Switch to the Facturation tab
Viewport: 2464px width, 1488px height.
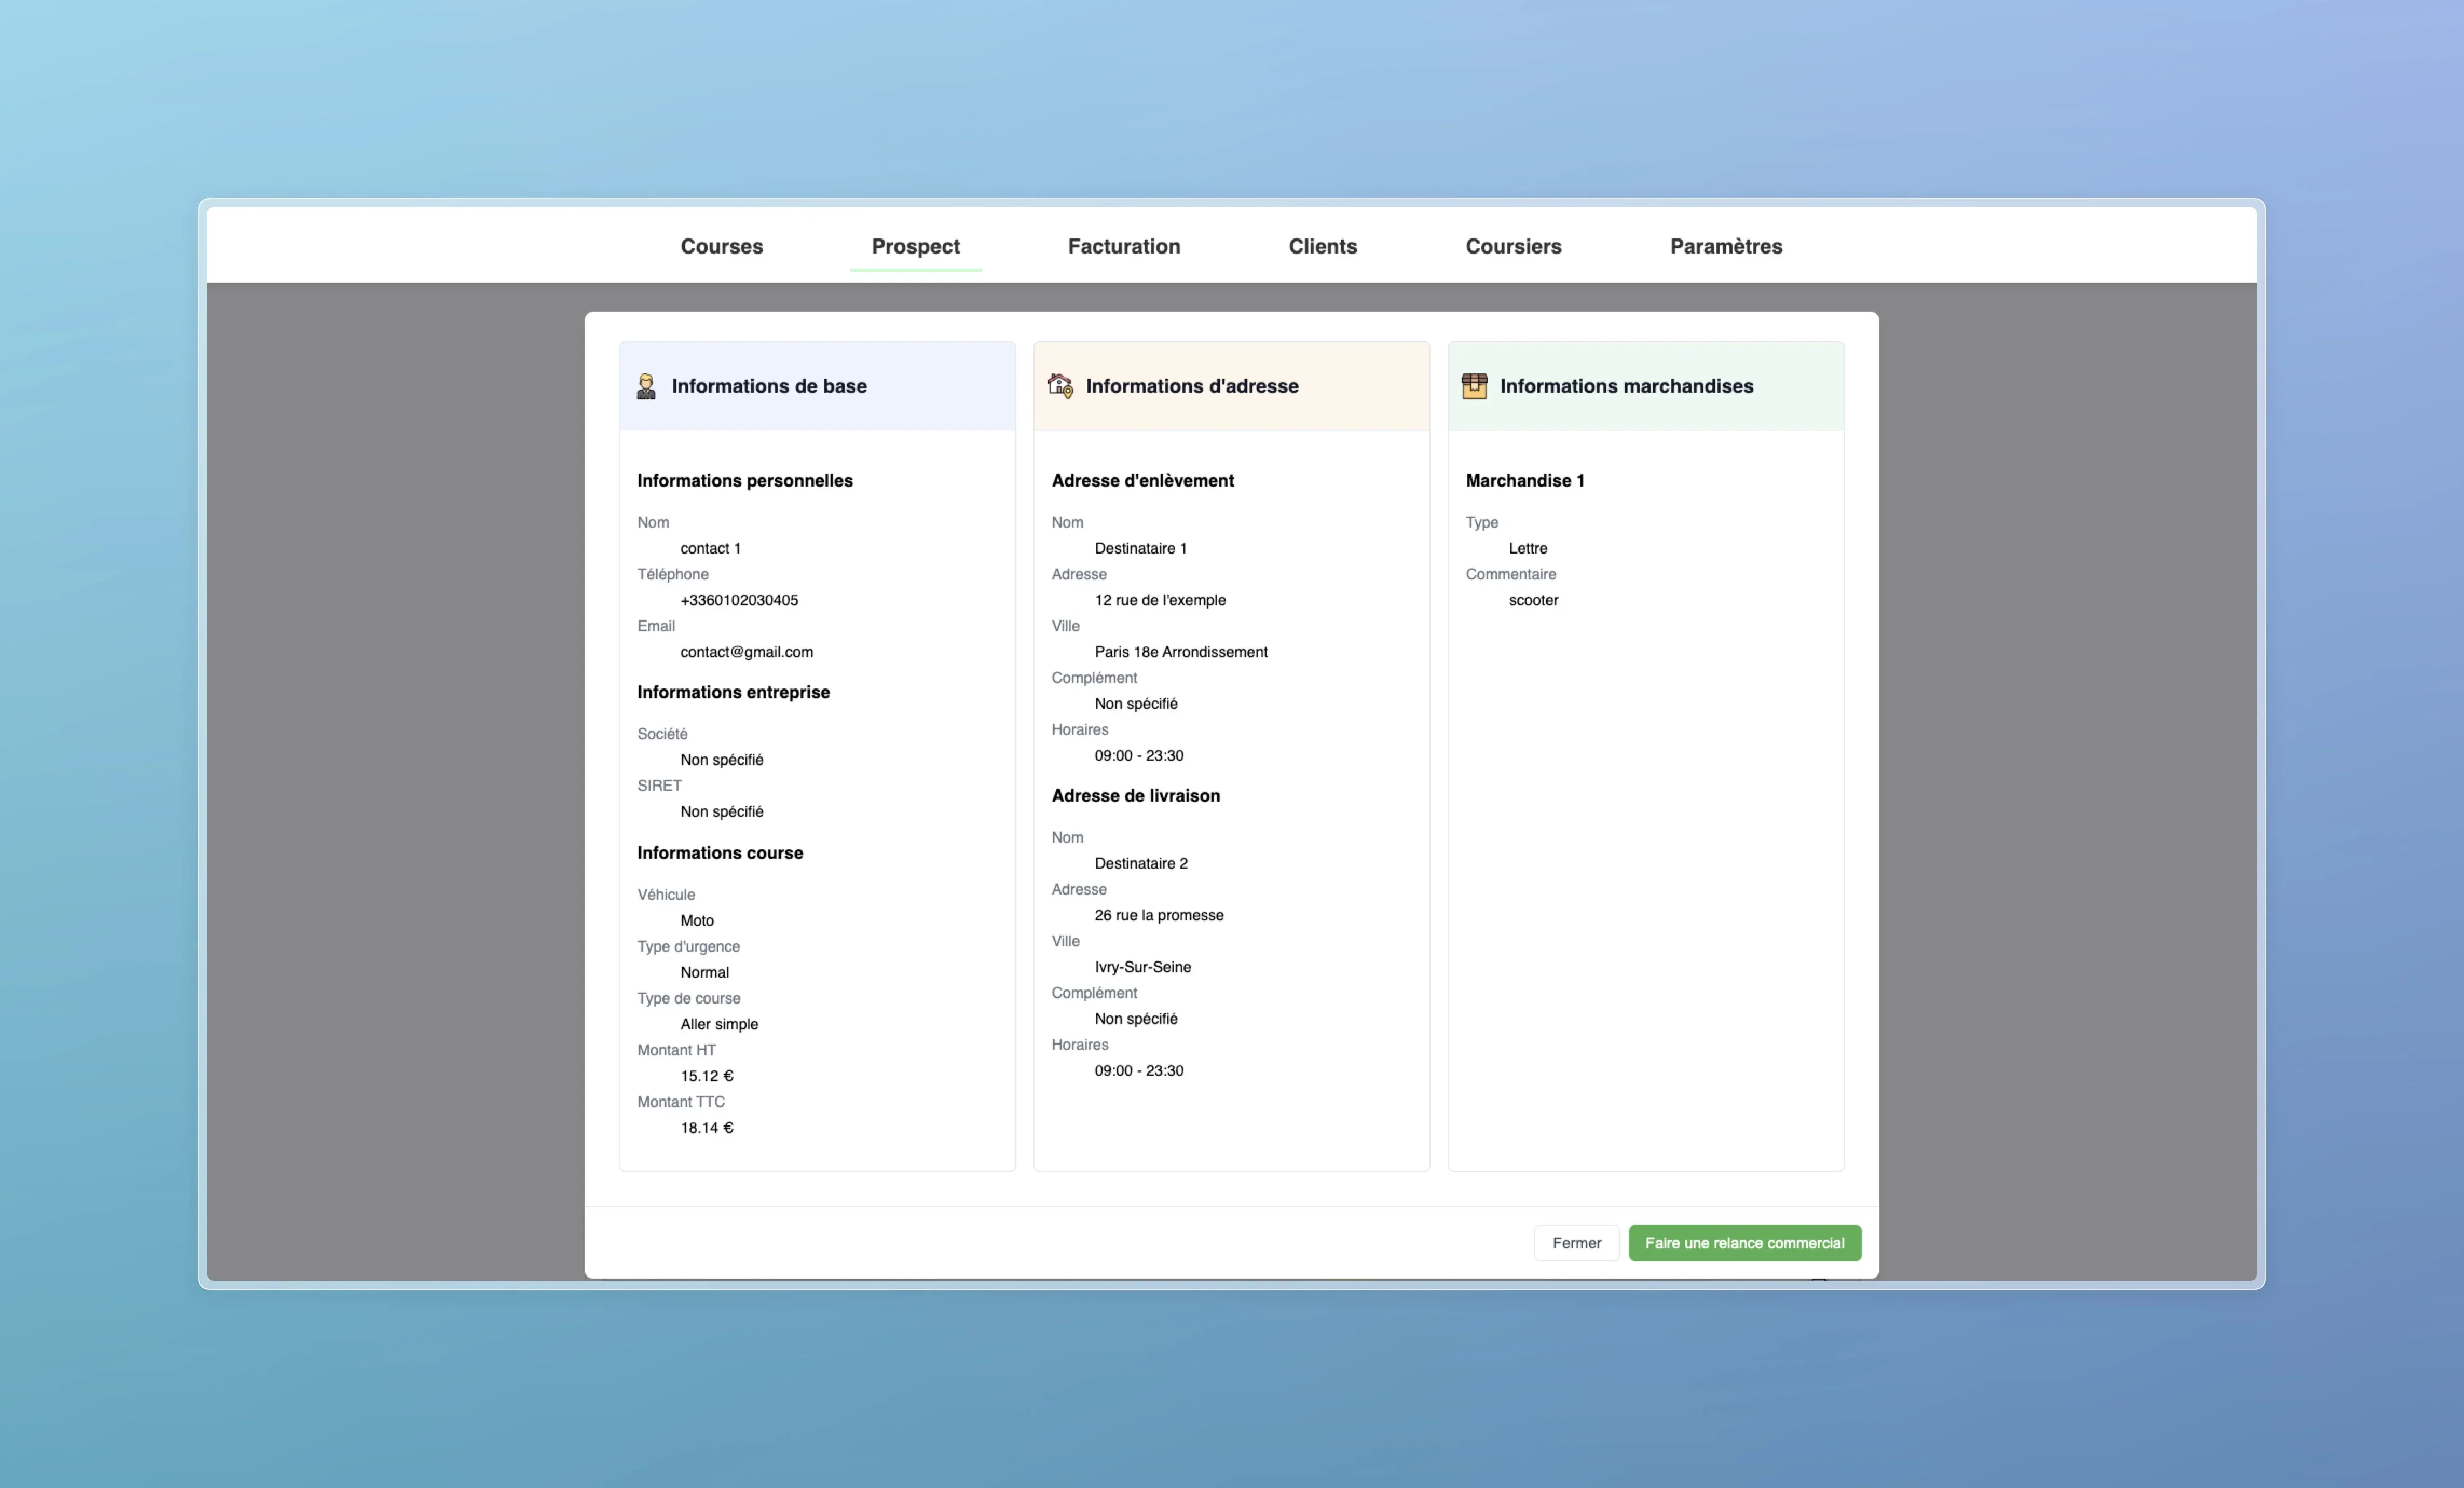click(x=1123, y=246)
